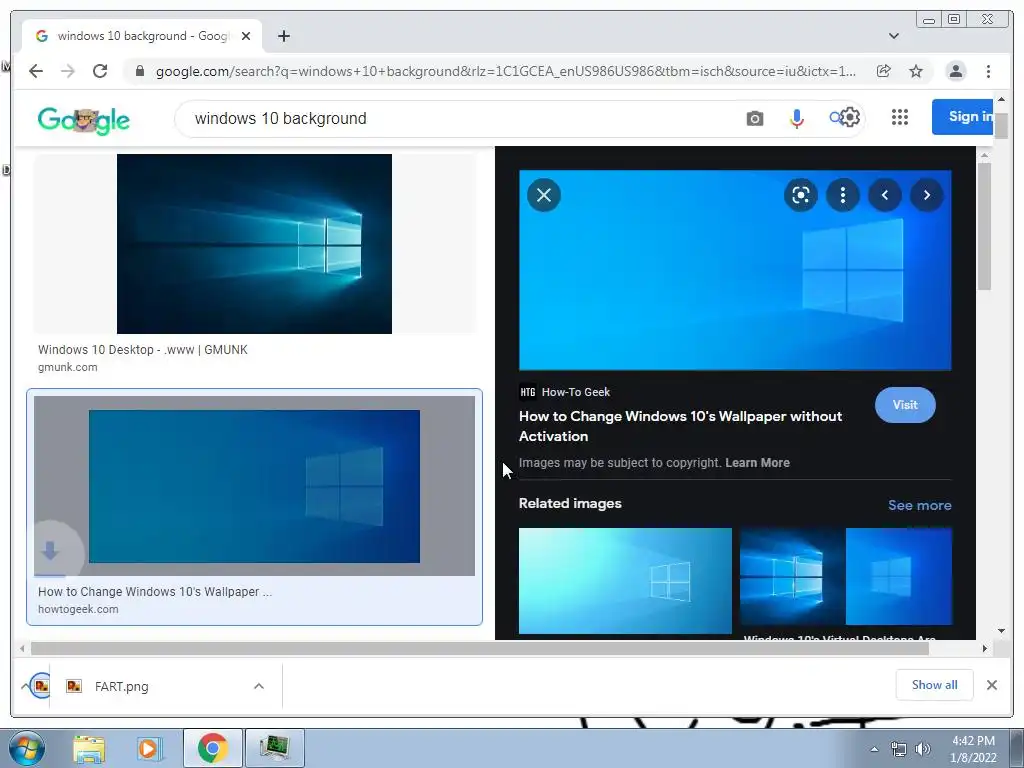The width and height of the screenshot is (1024, 768).
Task: Start voice search with microphone
Action: point(797,118)
